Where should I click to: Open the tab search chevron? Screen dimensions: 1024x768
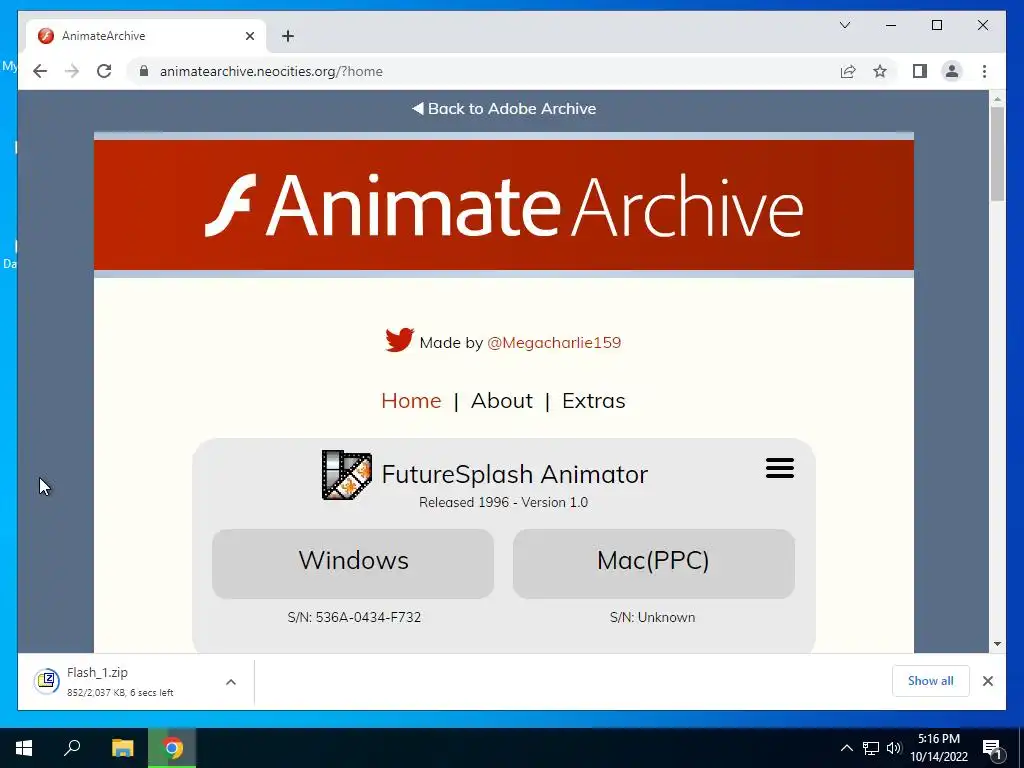coord(845,25)
